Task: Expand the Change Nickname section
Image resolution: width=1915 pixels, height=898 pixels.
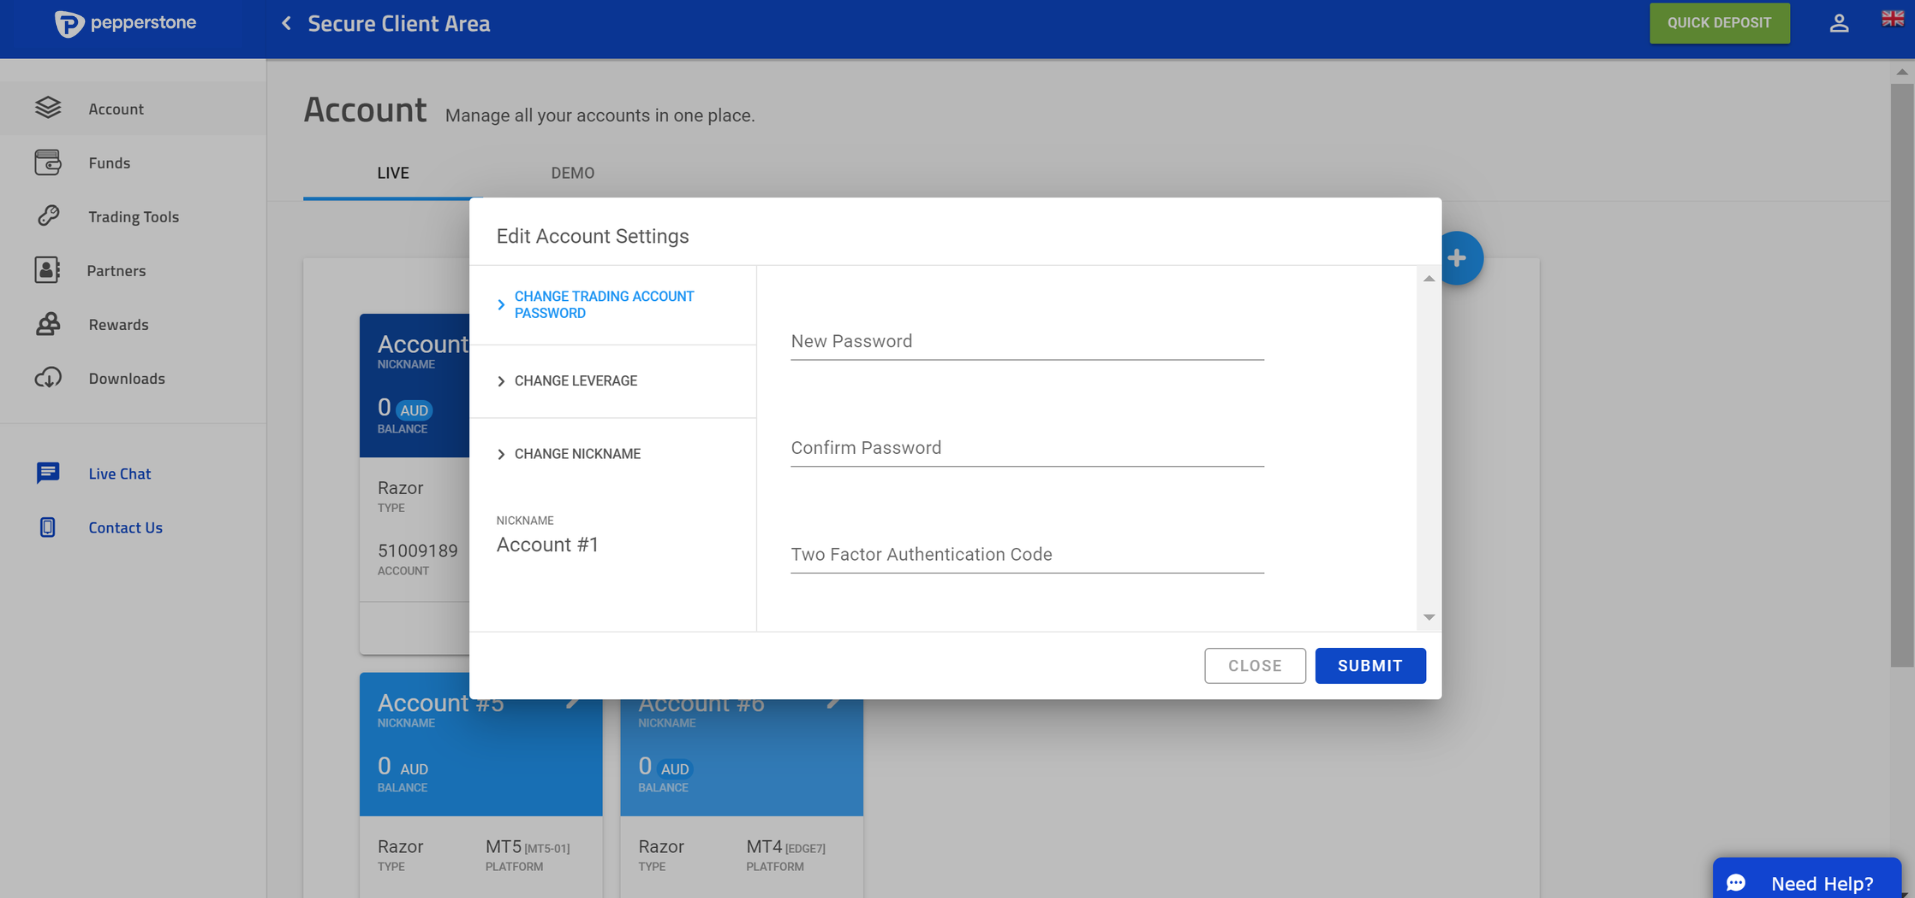Action: 612,454
